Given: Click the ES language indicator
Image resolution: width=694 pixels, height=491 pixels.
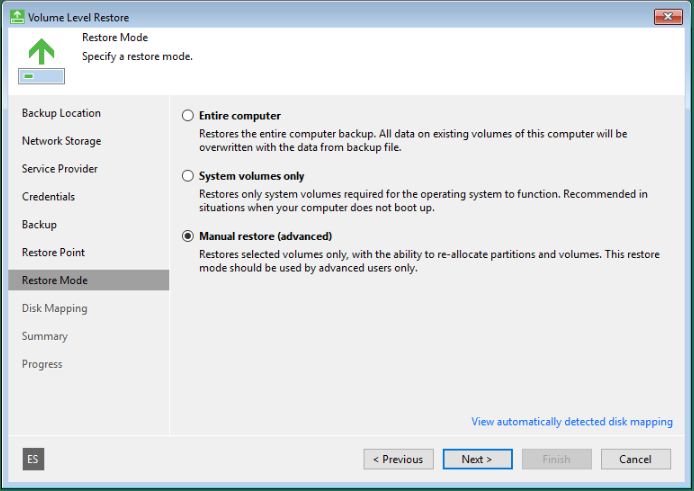Looking at the screenshot, I should coord(33,459).
